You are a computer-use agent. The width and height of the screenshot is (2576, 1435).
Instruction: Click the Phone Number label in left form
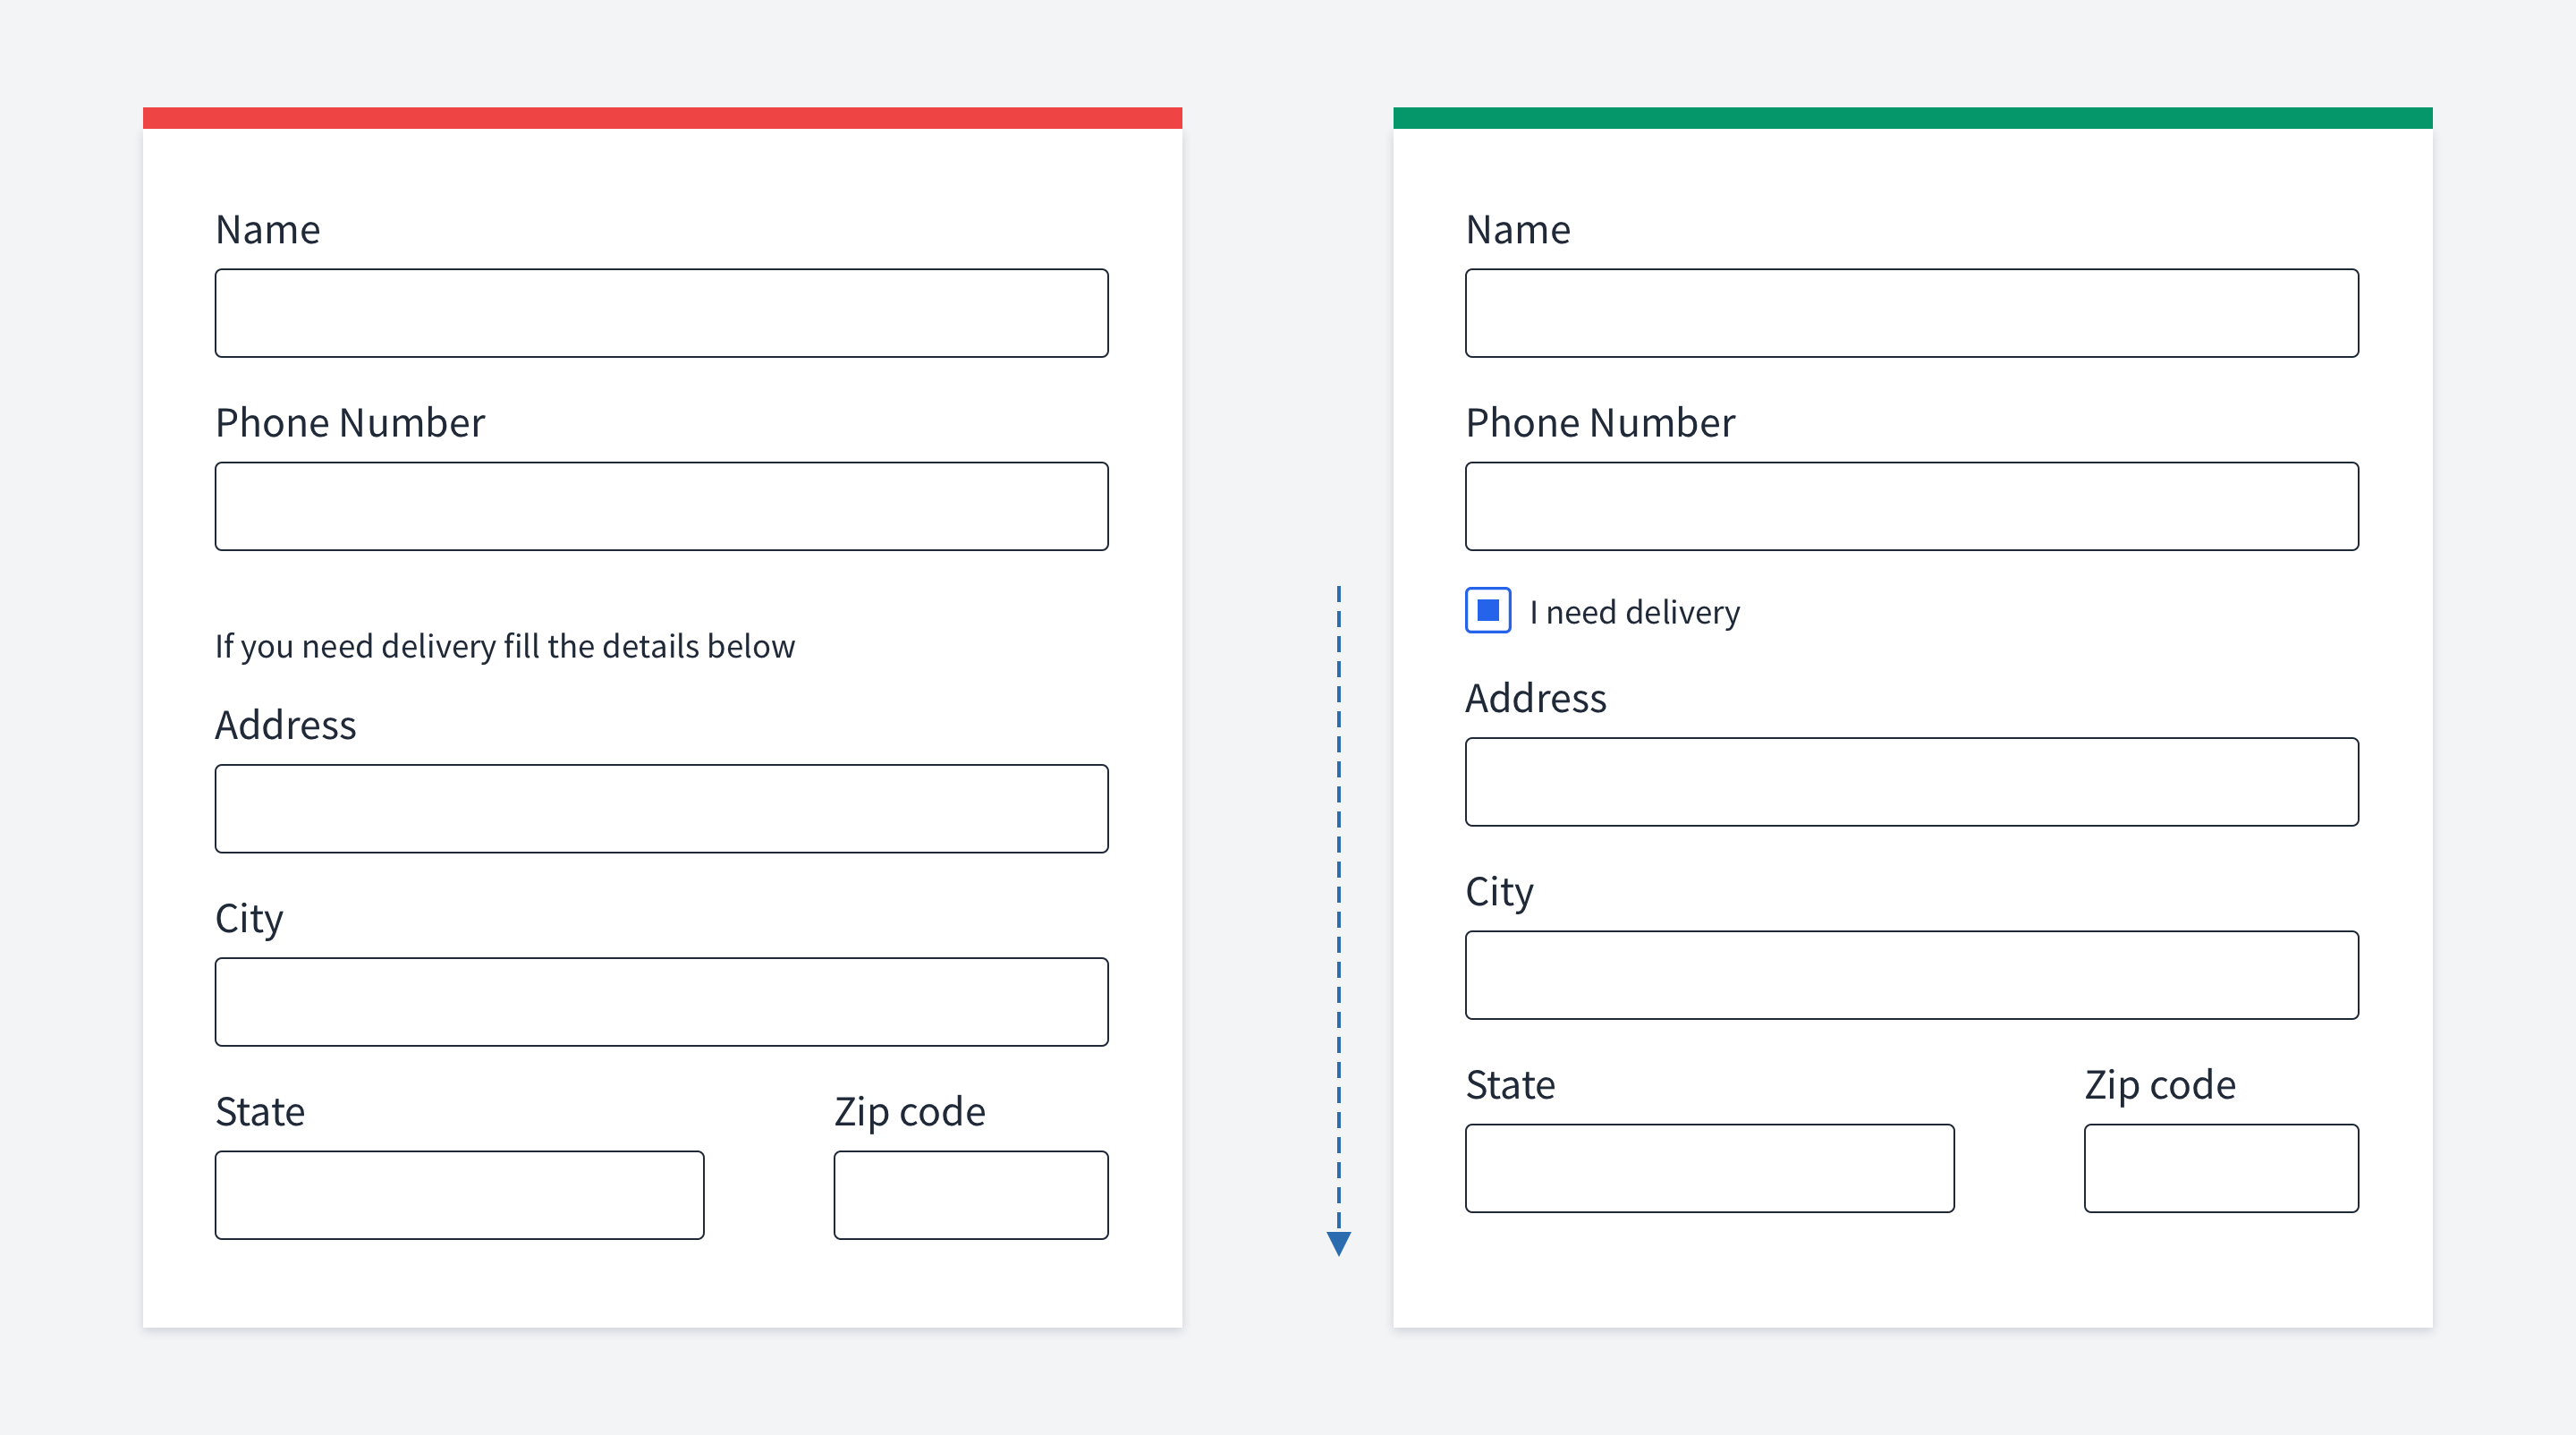click(350, 423)
